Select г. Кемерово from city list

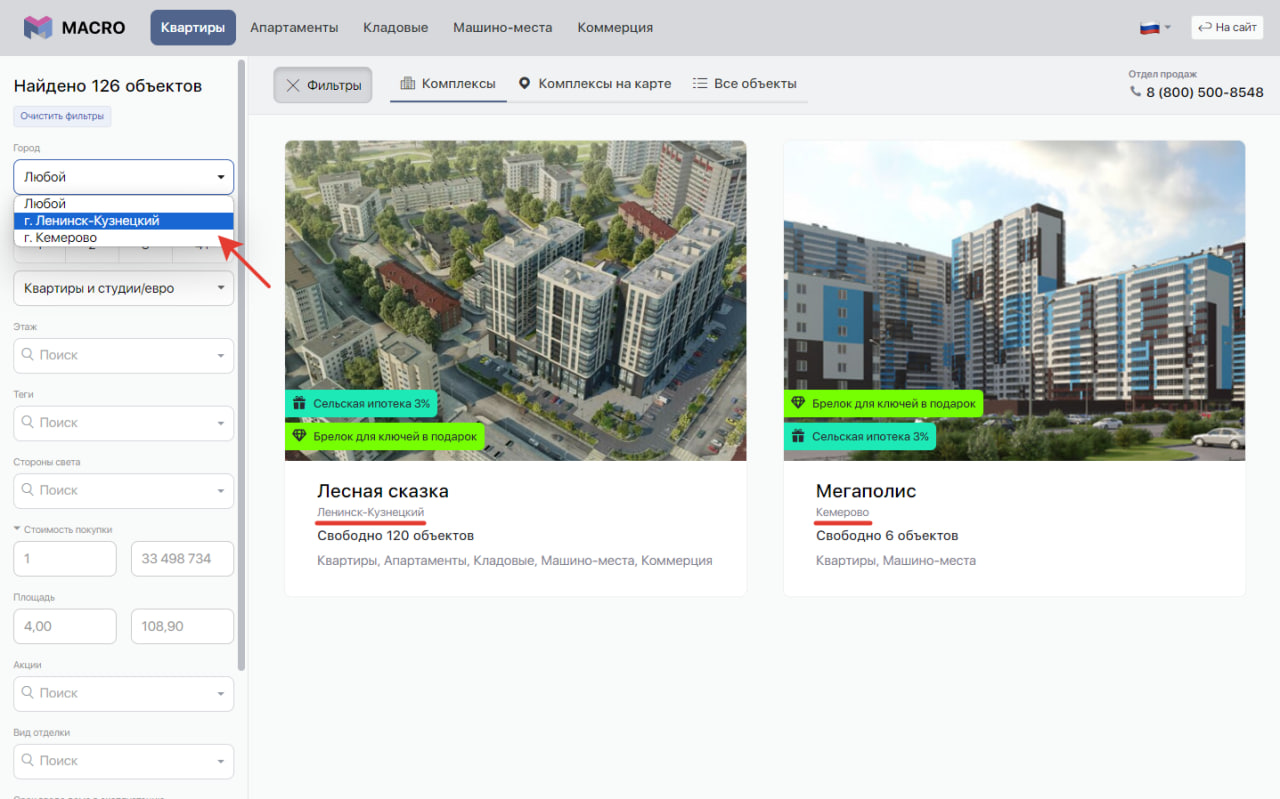coord(60,238)
